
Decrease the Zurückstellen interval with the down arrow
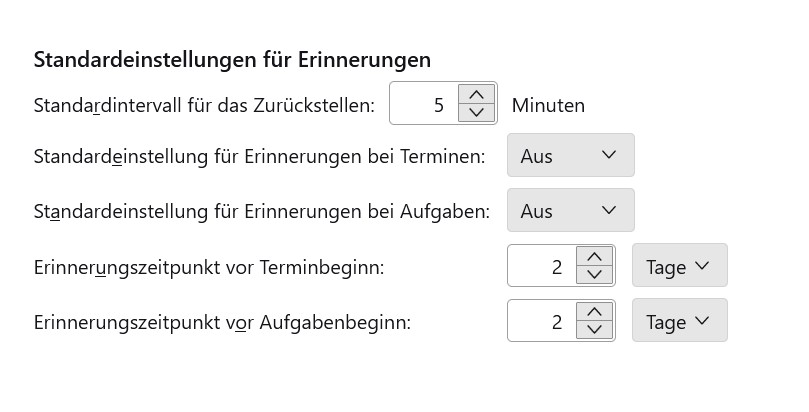(476, 114)
